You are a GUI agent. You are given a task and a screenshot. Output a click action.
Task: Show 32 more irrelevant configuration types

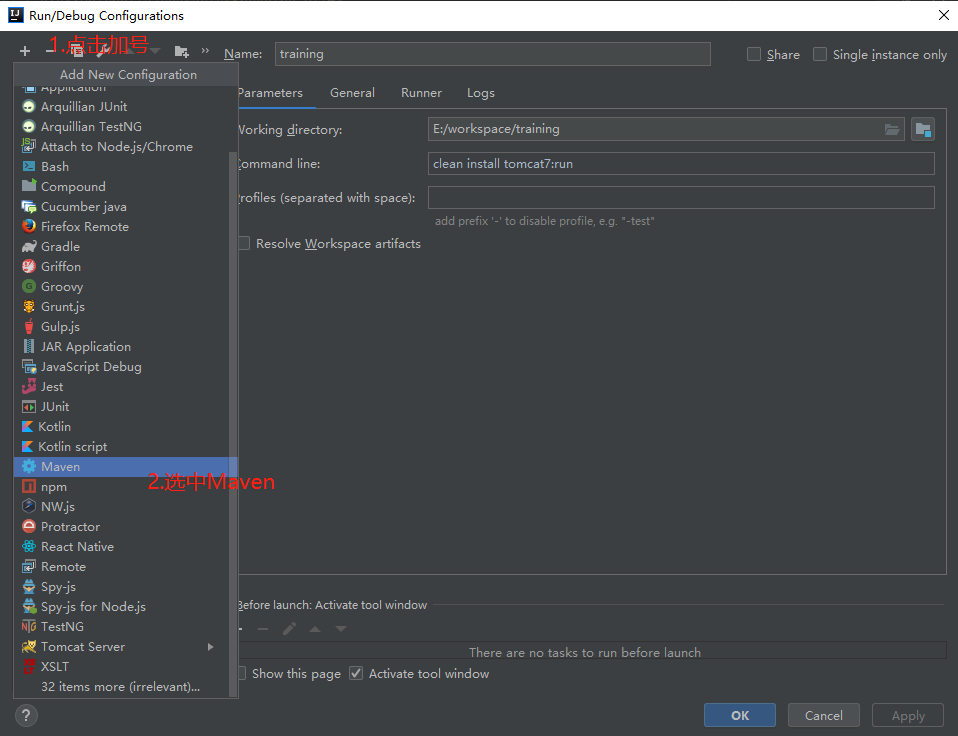coord(120,686)
